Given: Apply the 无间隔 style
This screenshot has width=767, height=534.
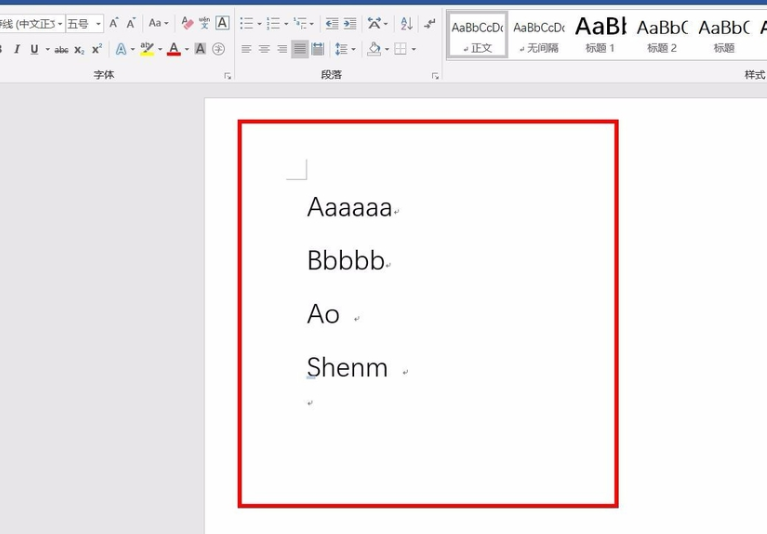Looking at the screenshot, I should pyautogui.click(x=539, y=35).
